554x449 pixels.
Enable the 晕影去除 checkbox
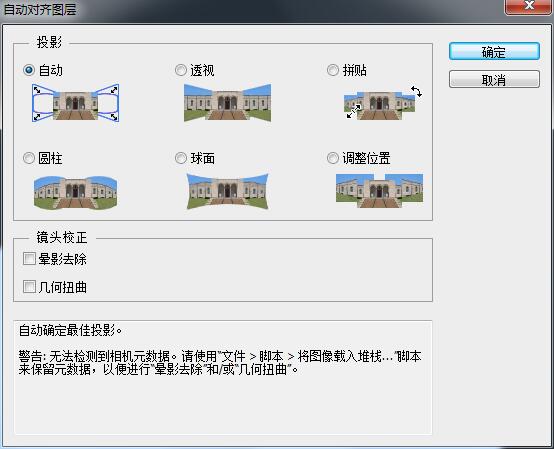point(29,259)
